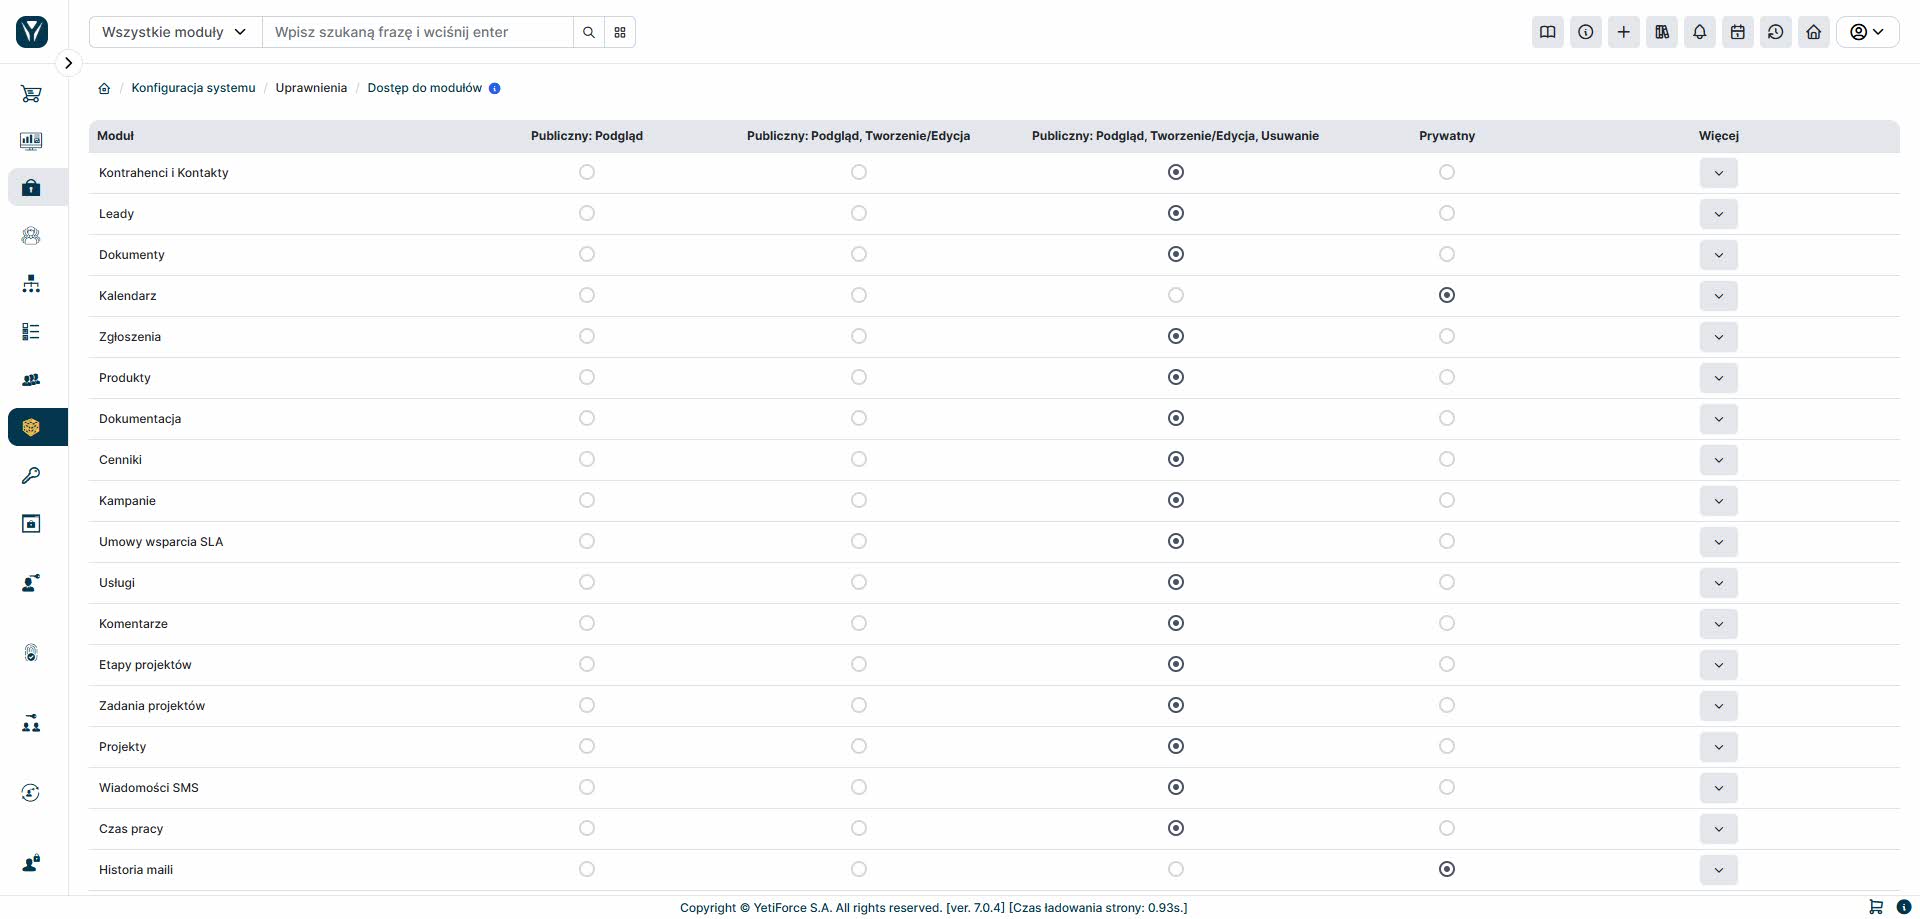Expand Więcej for Dokumentacja row
This screenshot has width=1920, height=919.
coord(1719,419)
